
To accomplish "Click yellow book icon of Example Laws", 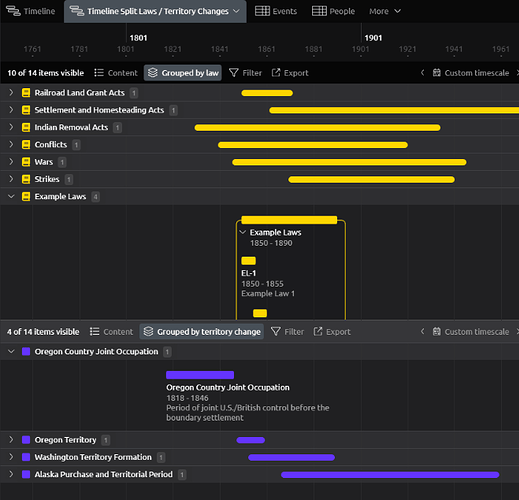I will click(x=26, y=197).
